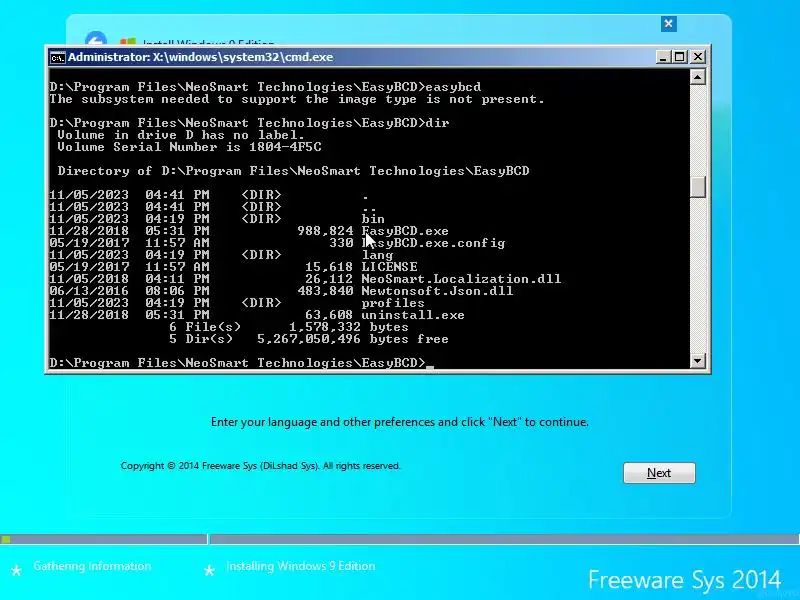Click the current command prompt line
Image resolution: width=800 pixels, height=600 pixels.
[241, 363]
